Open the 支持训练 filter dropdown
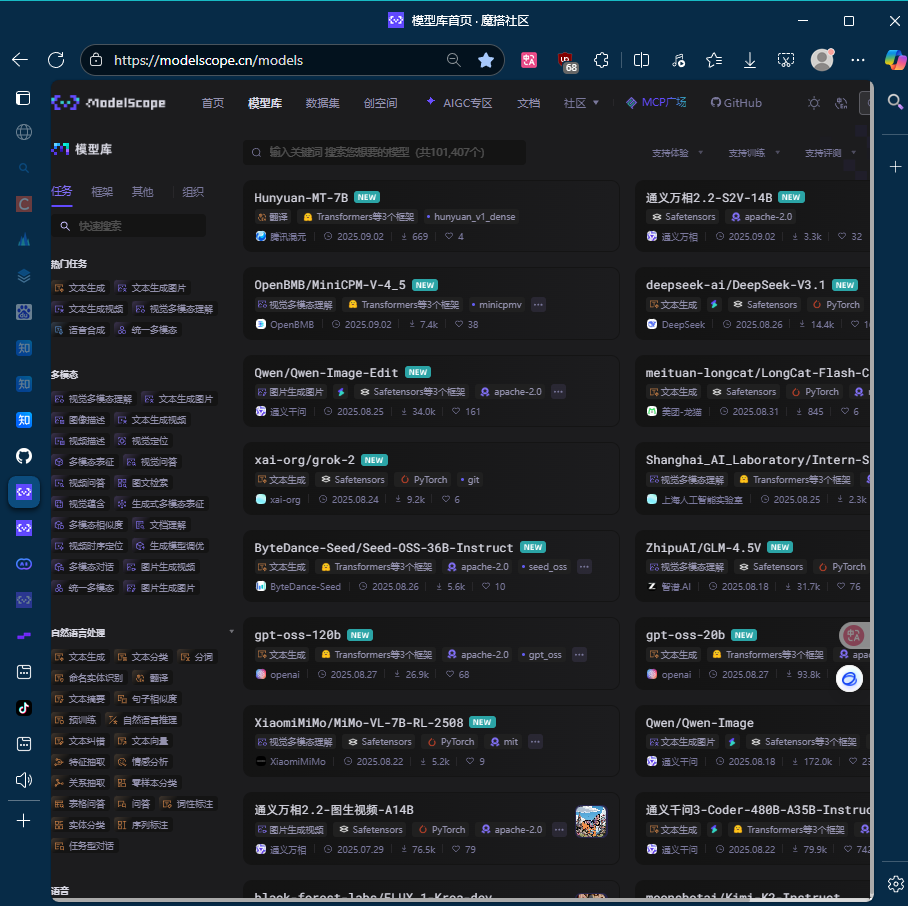The width and height of the screenshot is (908, 906). pos(754,153)
